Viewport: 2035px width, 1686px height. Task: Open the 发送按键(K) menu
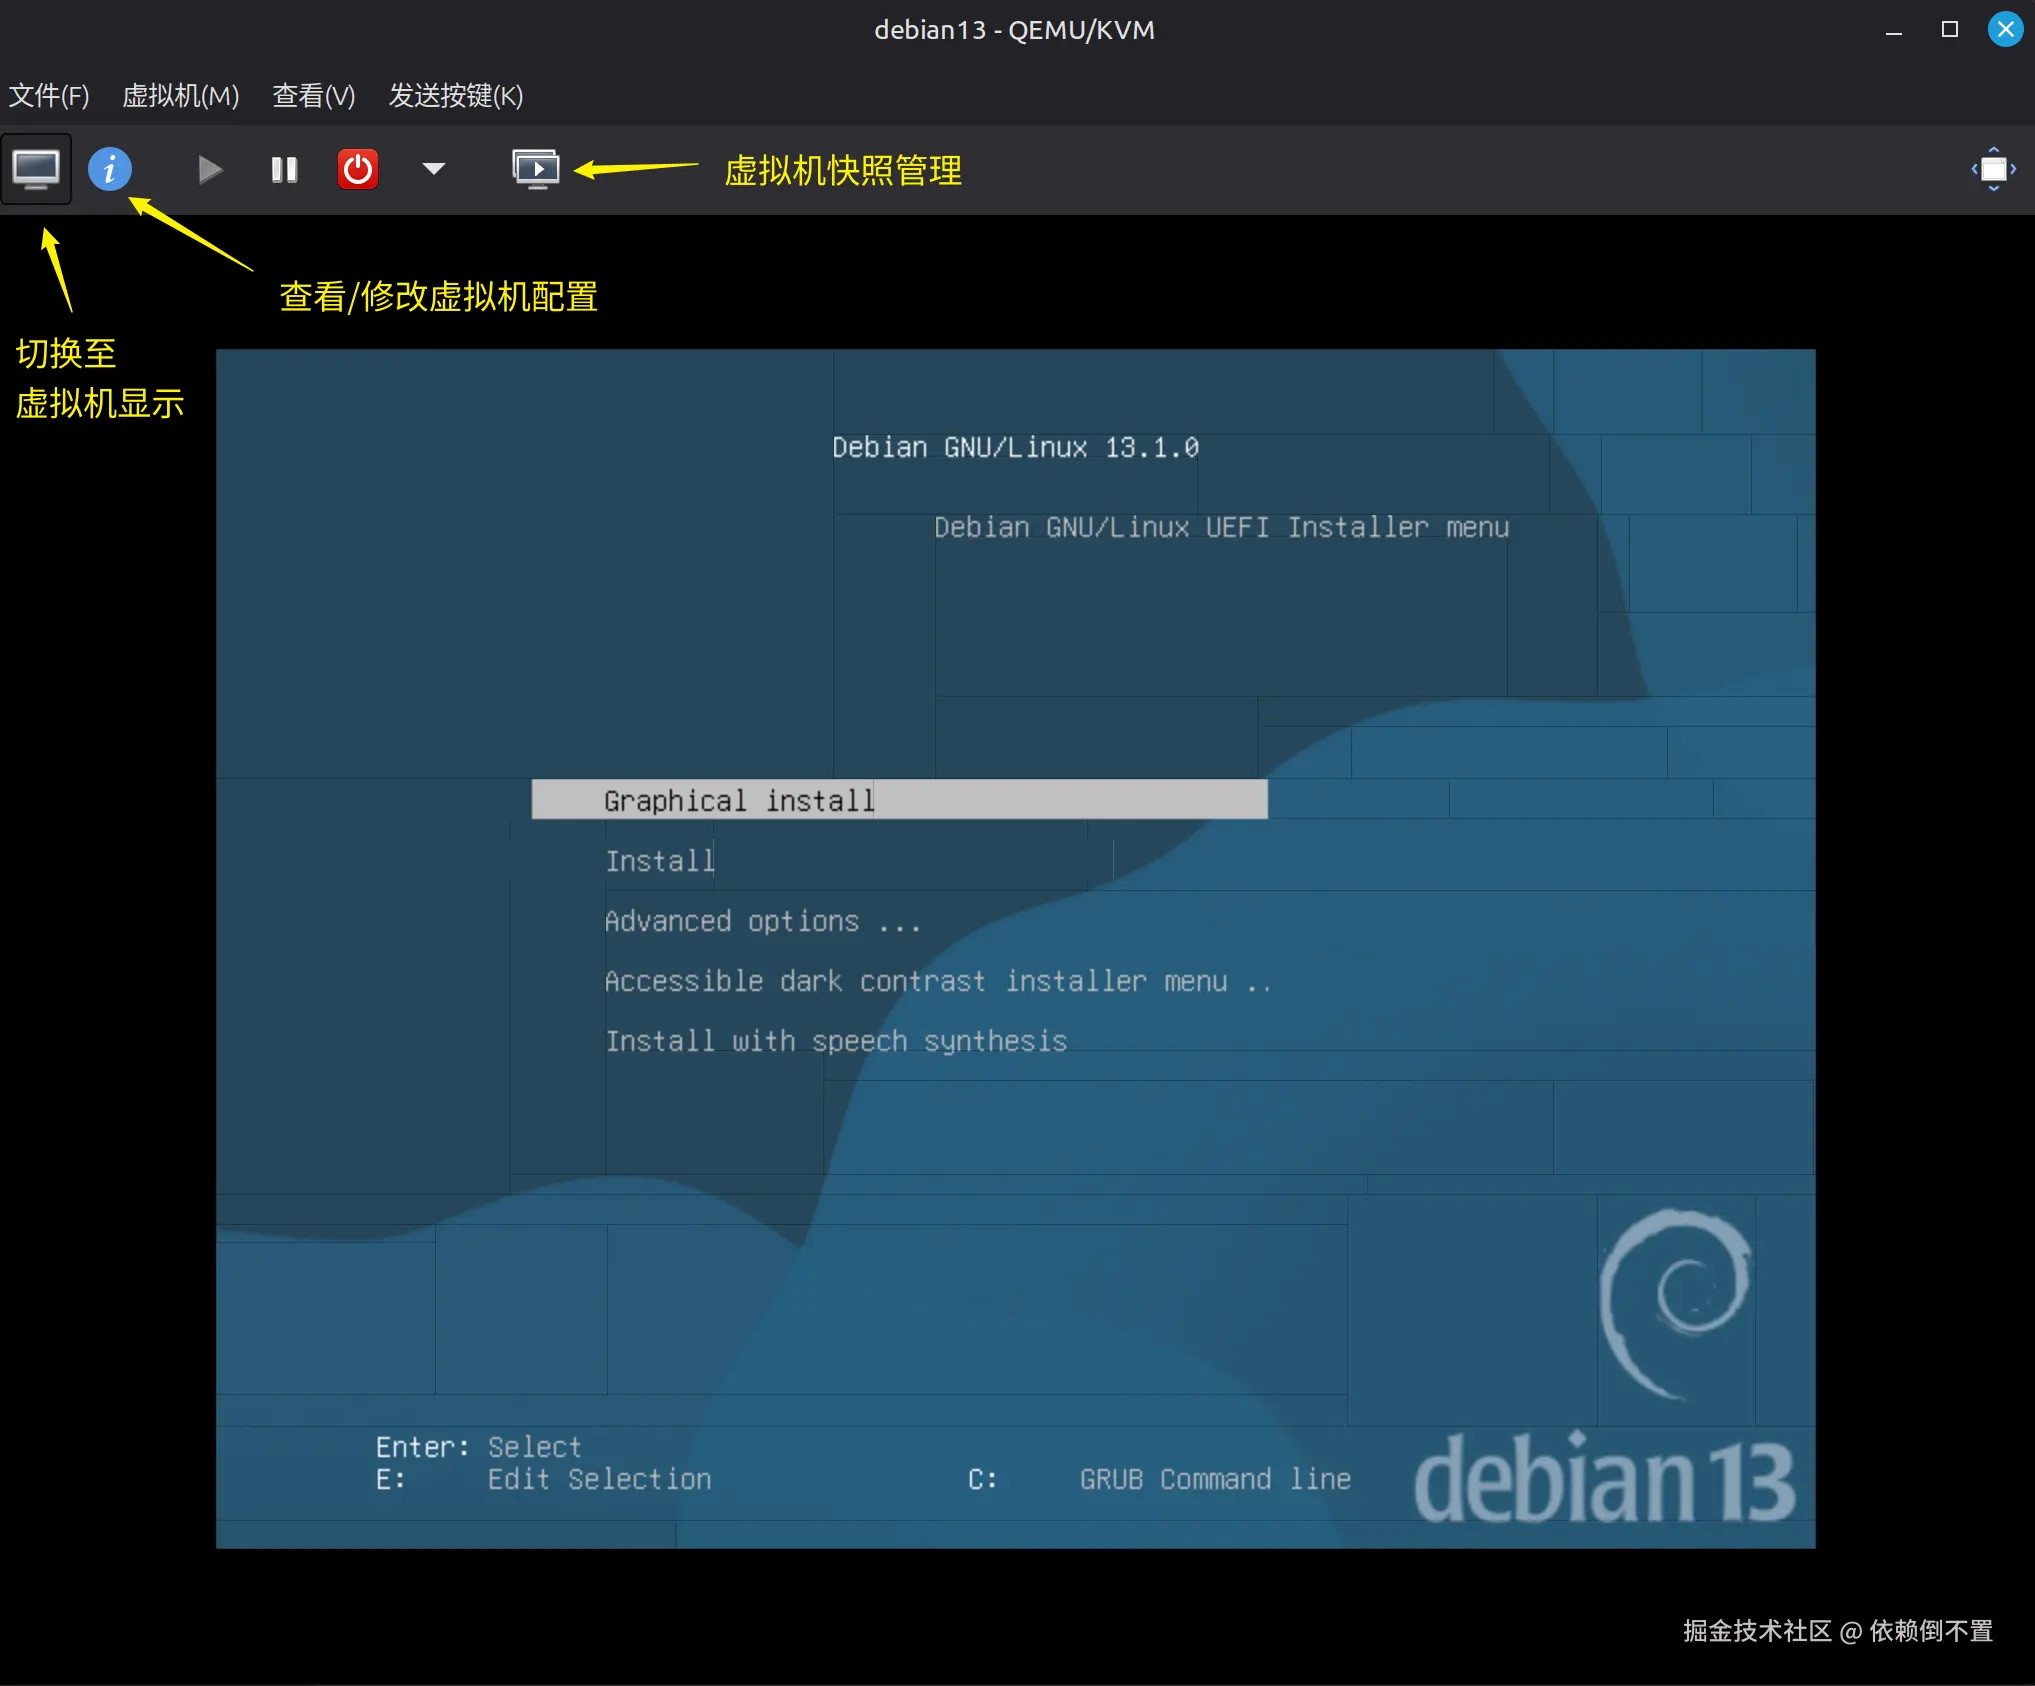pyautogui.click(x=455, y=95)
